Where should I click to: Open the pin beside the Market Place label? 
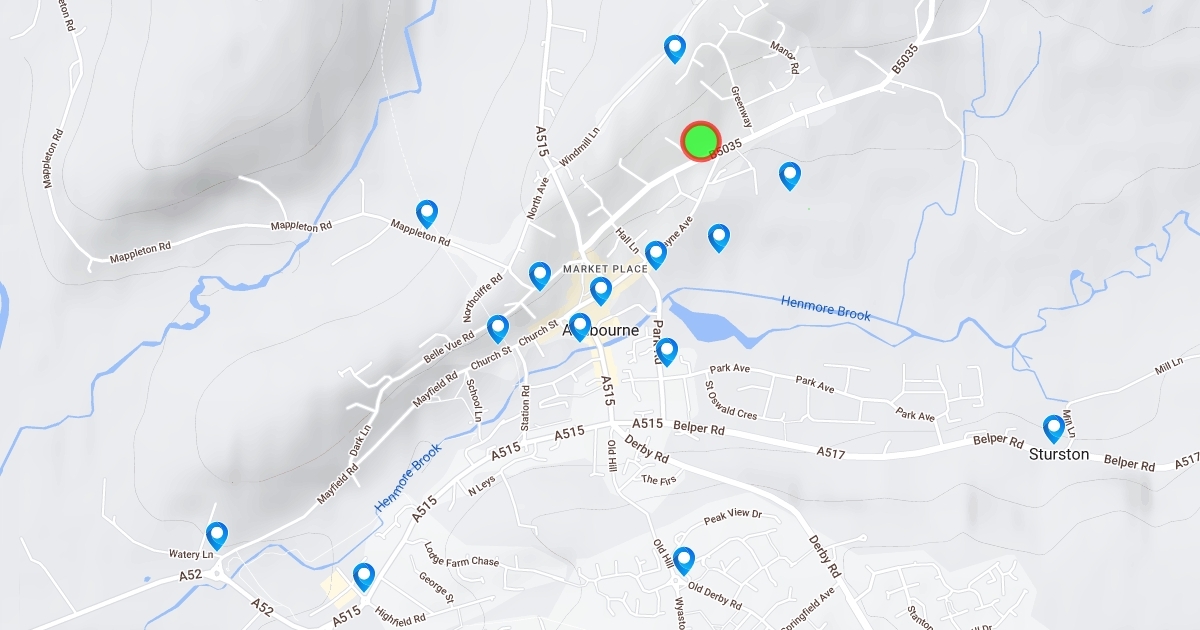point(601,291)
